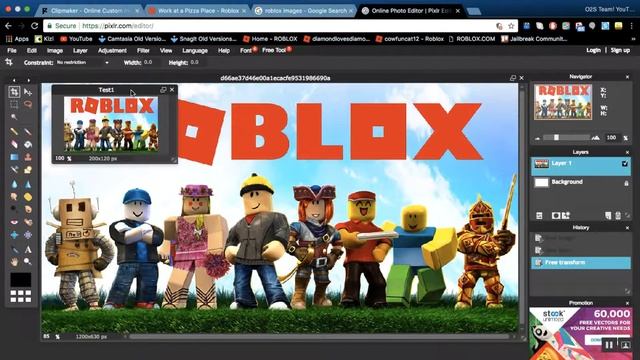The height and width of the screenshot is (360, 640).
Task: Open the Language menu
Action: pos(195,50)
